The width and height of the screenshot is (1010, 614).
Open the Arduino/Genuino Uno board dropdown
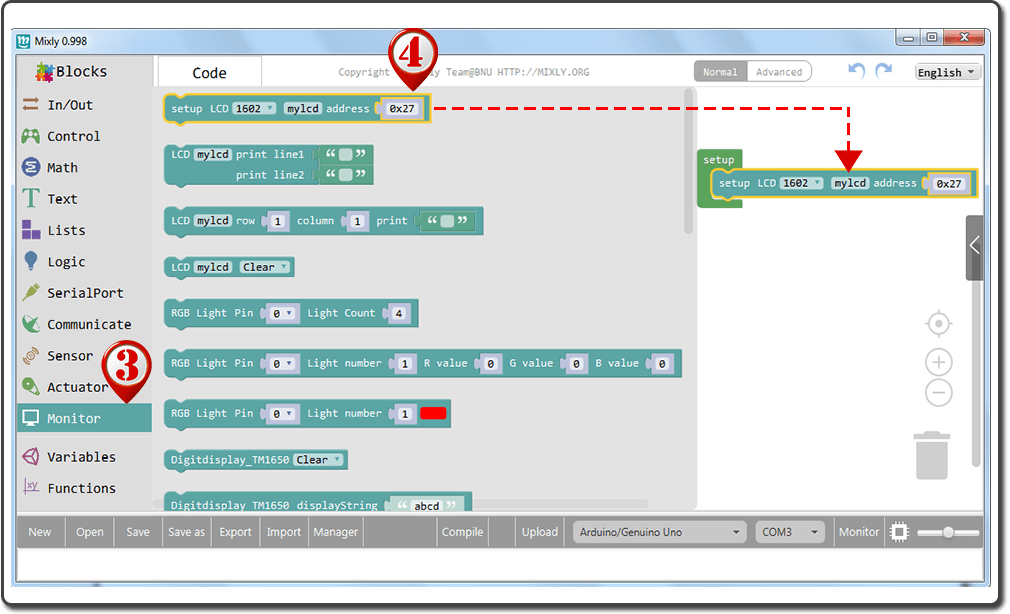(660, 532)
